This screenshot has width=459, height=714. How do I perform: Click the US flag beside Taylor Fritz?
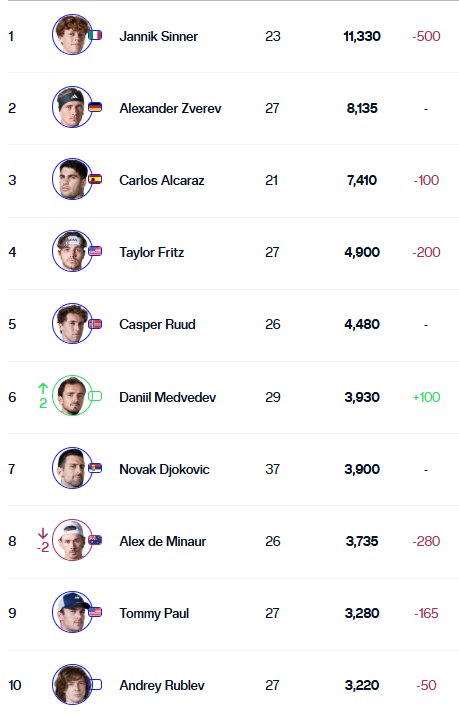coord(95,251)
